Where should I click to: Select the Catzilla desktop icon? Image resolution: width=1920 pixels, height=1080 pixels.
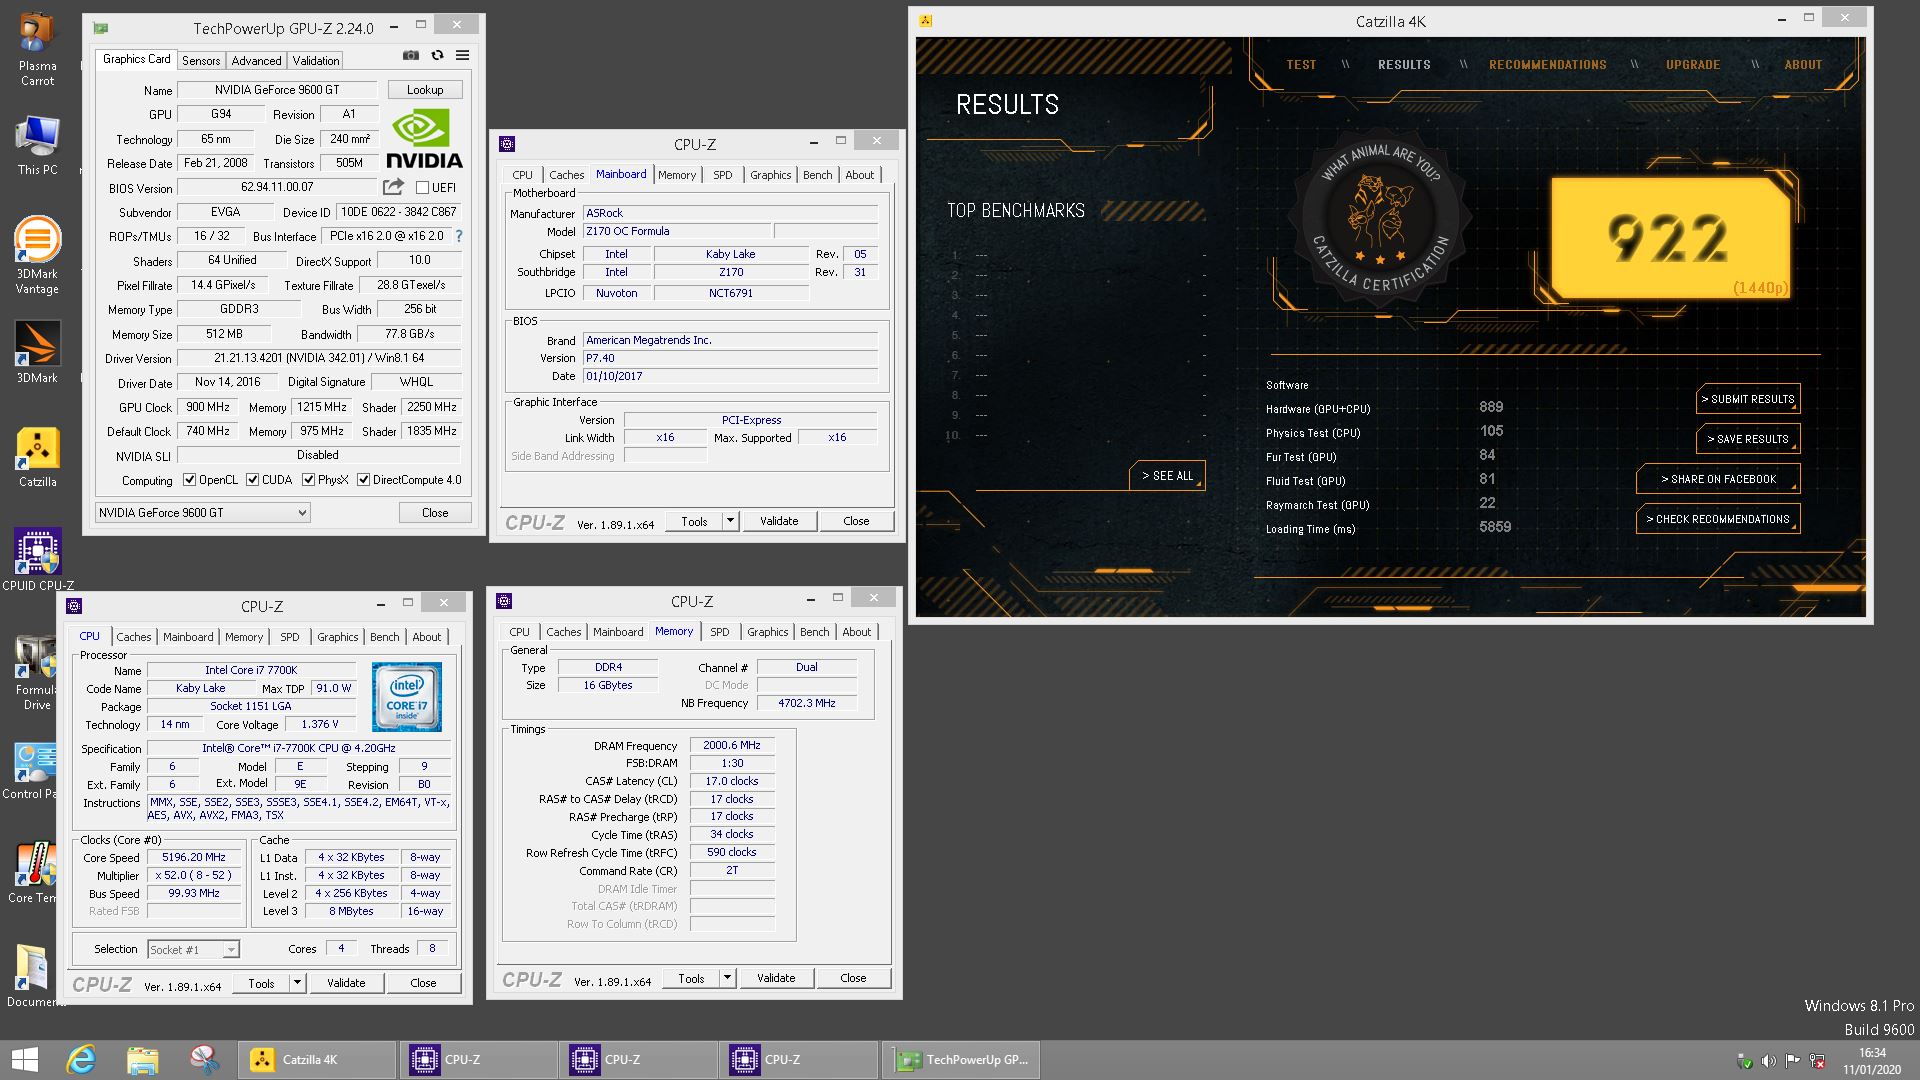[37, 457]
